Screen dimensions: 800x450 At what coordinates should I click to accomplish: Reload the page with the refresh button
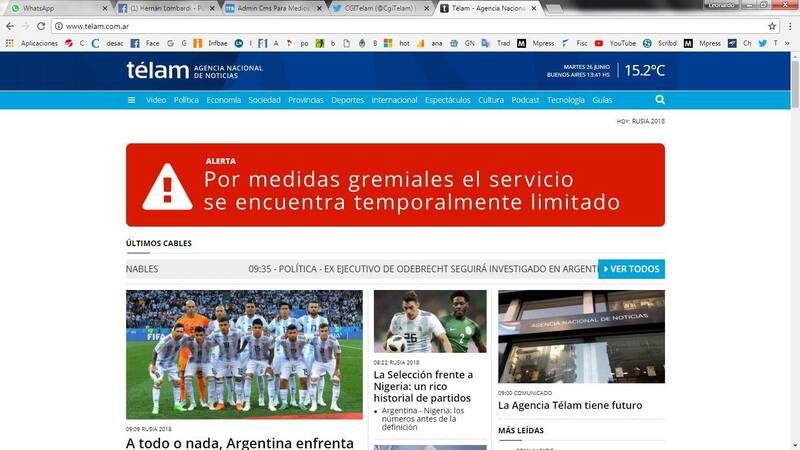click(41, 26)
